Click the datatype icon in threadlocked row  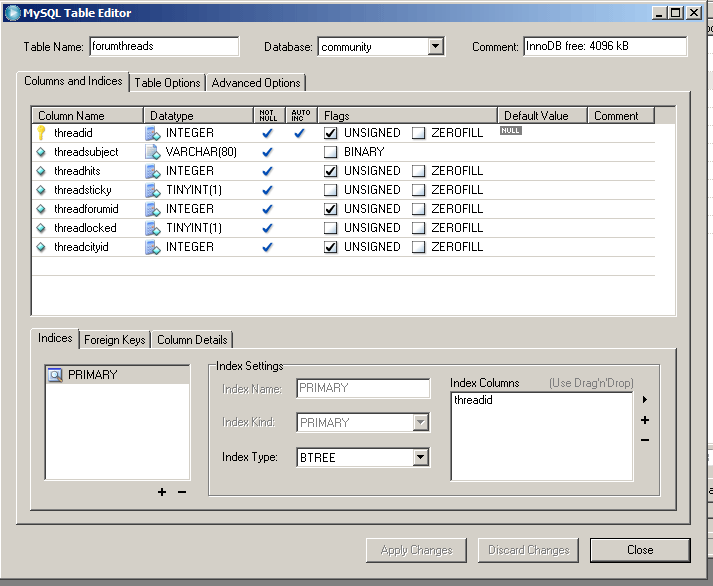153,228
